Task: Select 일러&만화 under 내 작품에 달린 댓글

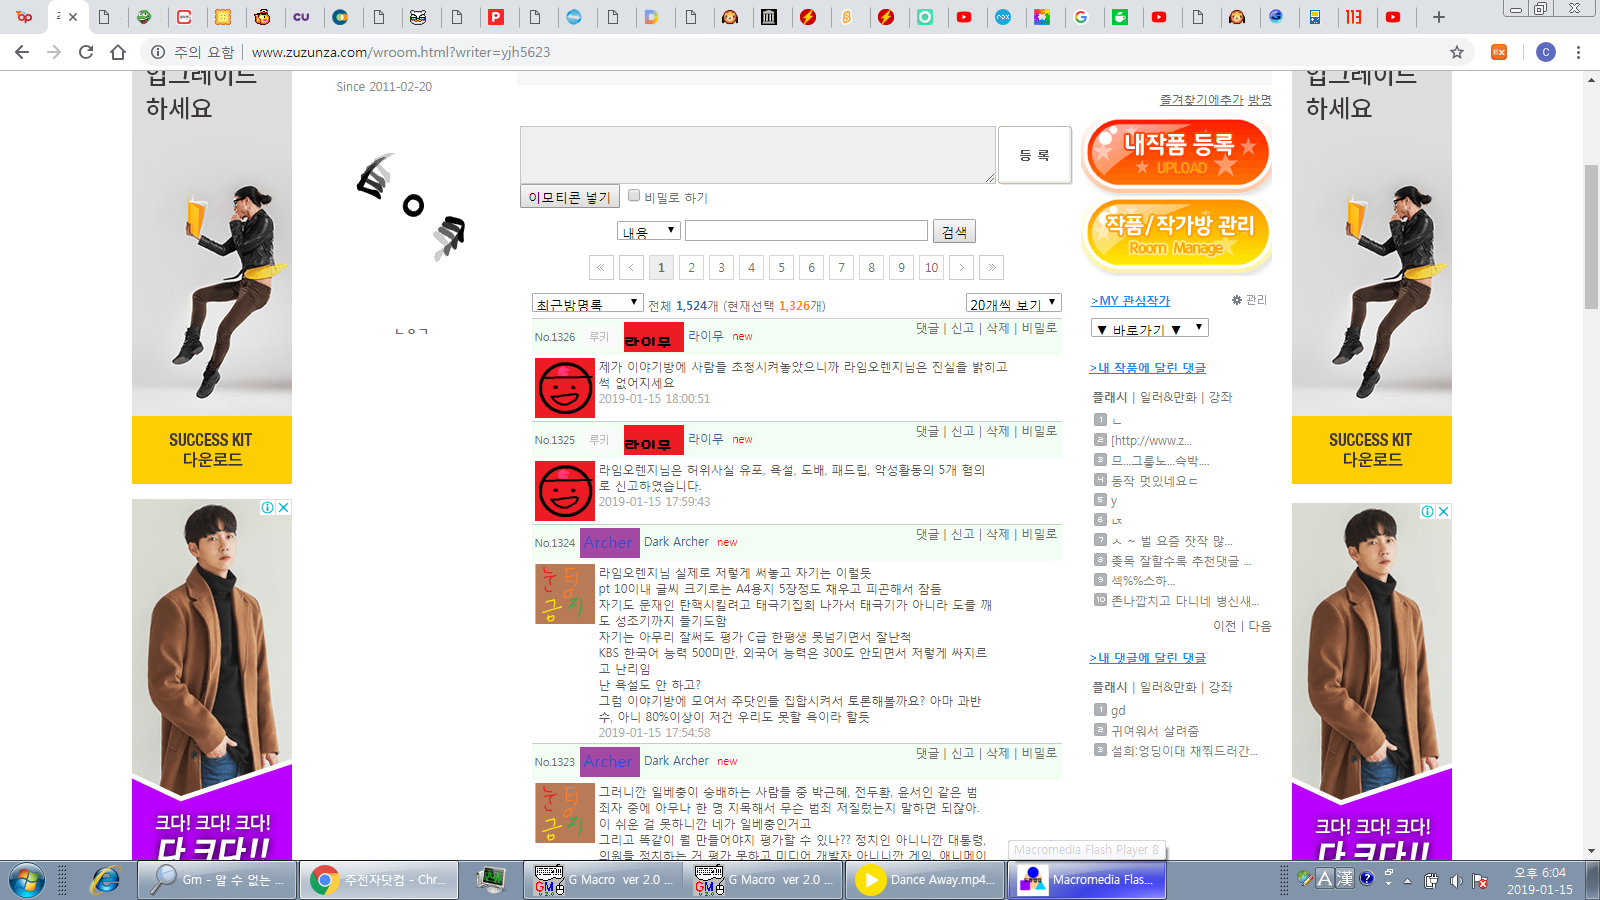Action: pos(1168,397)
